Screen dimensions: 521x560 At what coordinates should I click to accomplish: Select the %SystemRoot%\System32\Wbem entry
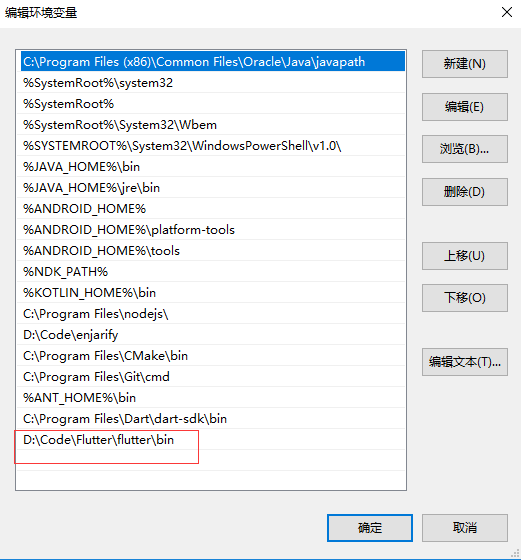coord(211,125)
